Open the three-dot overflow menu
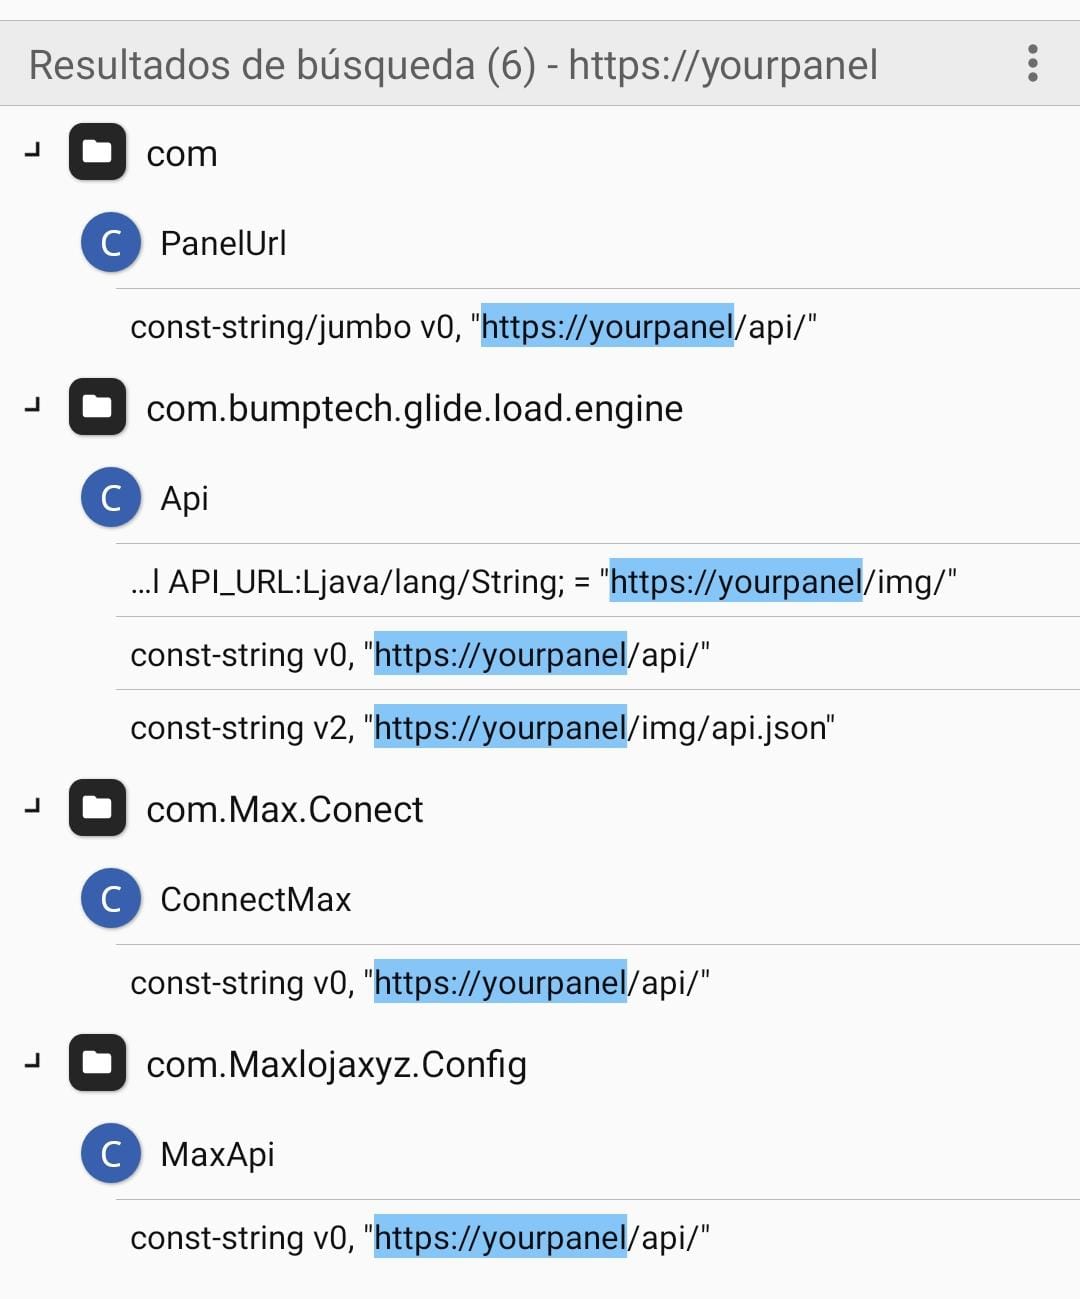This screenshot has width=1080, height=1299. tap(1032, 64)
